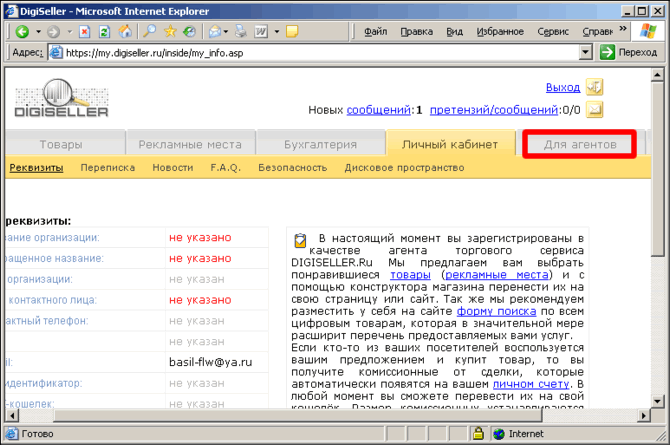
Task: Open Search with the magnifier icon
Action: (149, 31)
